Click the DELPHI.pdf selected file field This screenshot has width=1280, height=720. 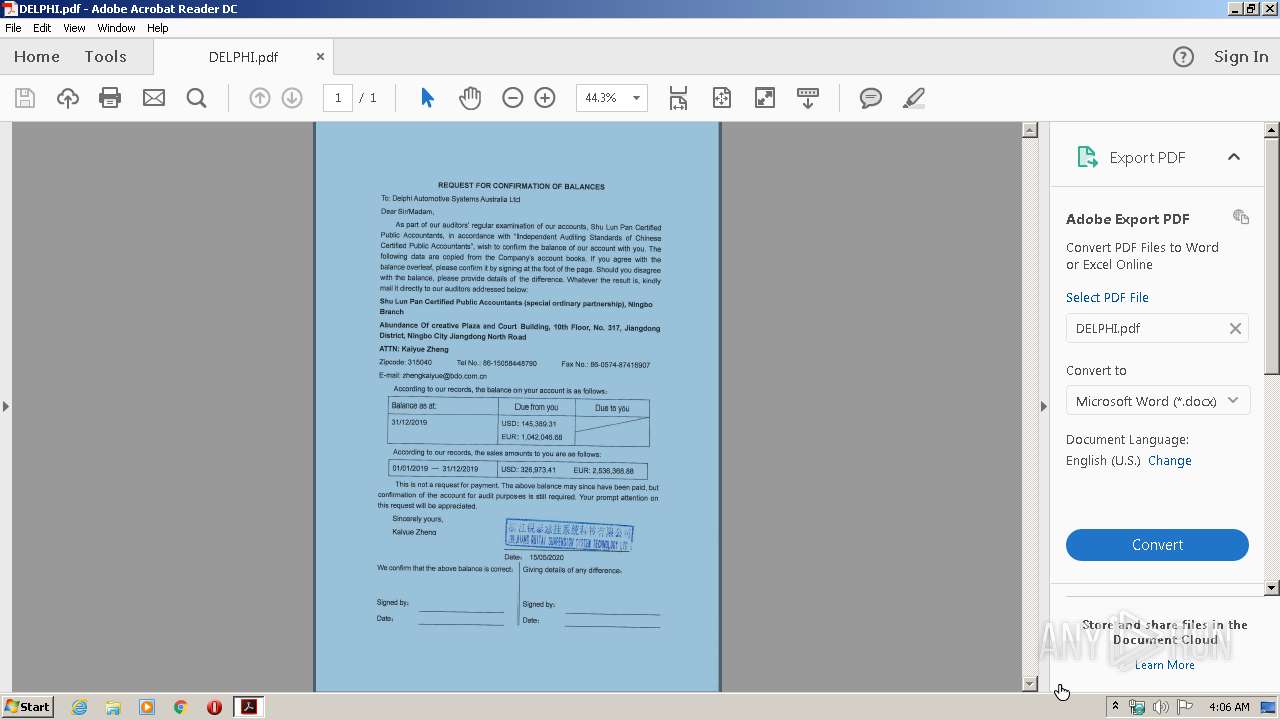pyautogui.click(x=1157, y=328)
